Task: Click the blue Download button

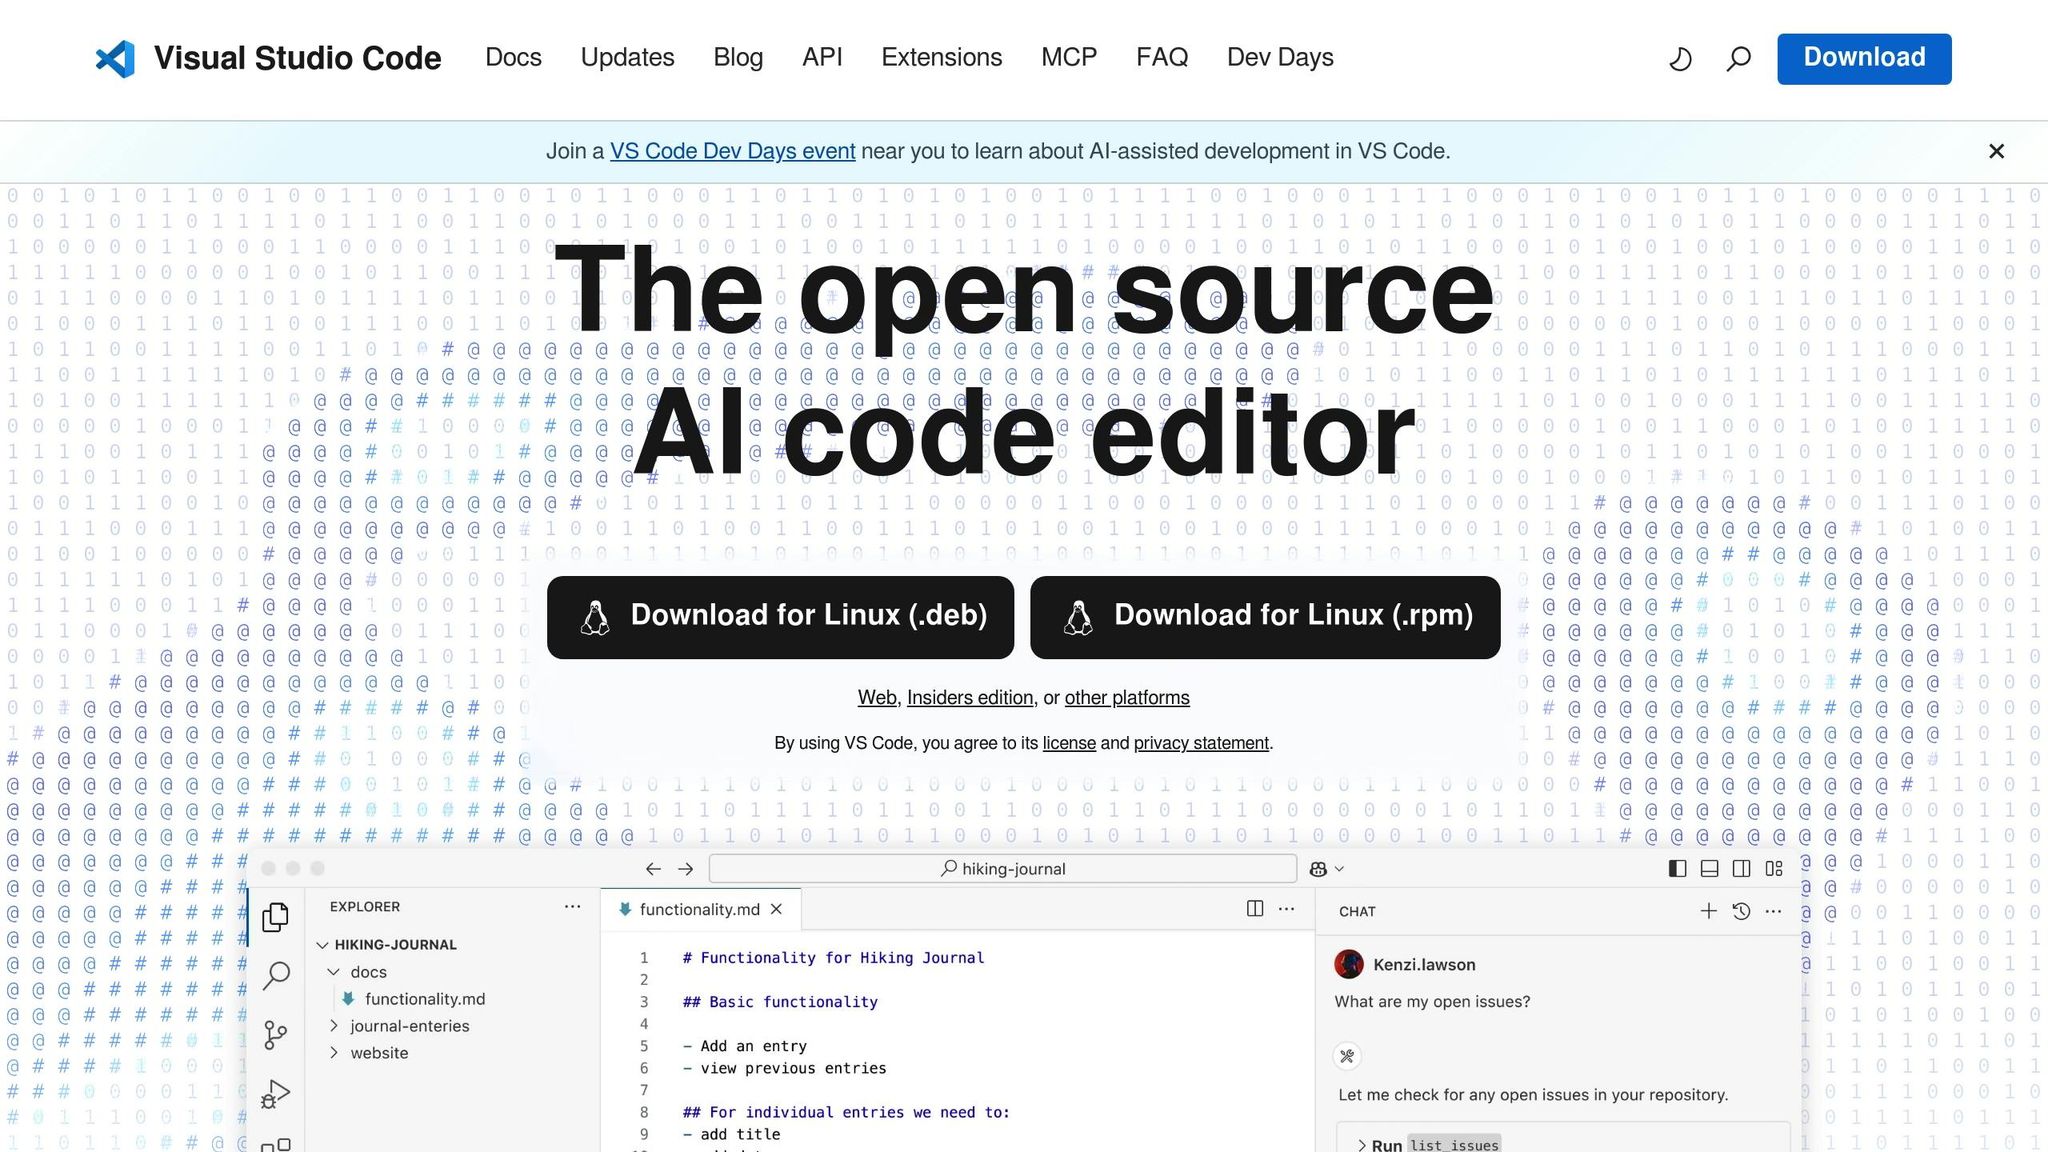Action: 1864,58
